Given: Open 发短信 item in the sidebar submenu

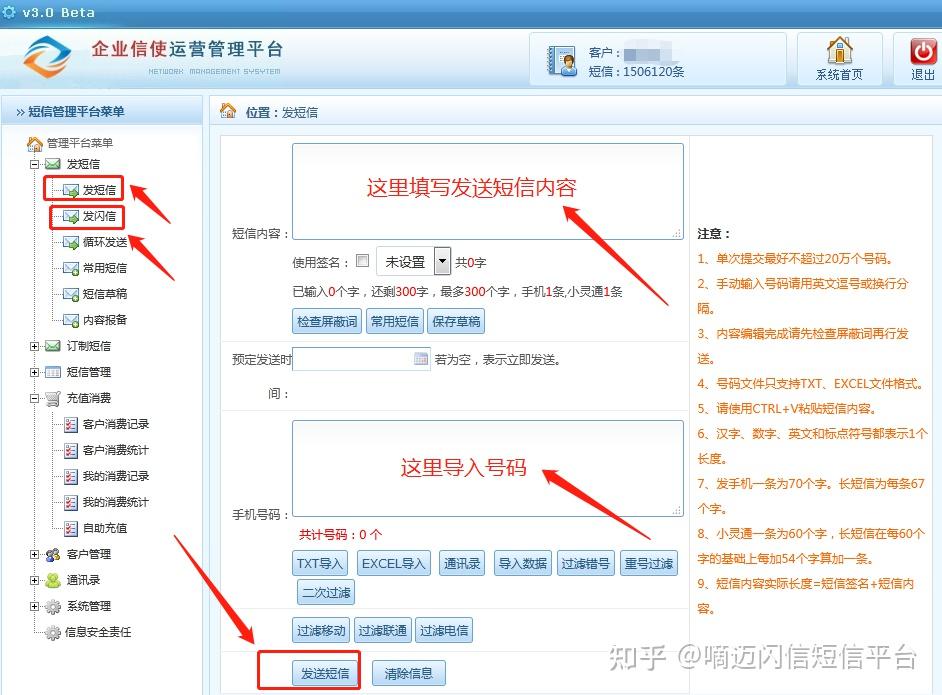Looking at the screenshot, I should point(99,190).
